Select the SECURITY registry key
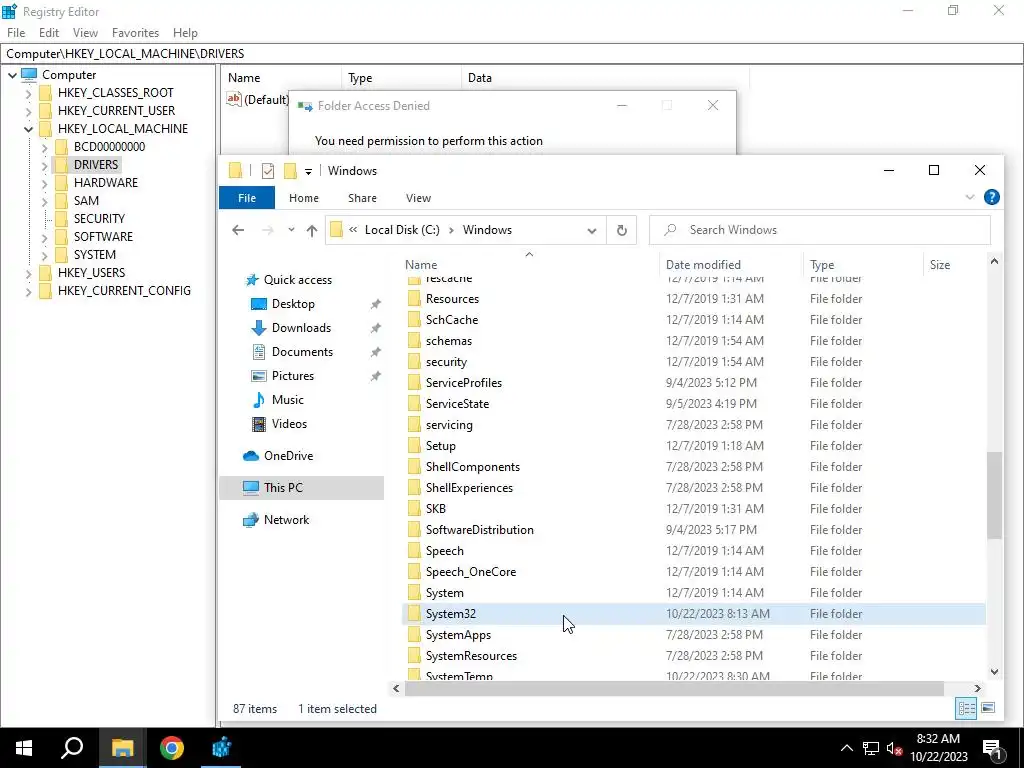1024x768 pixels. 99,219
